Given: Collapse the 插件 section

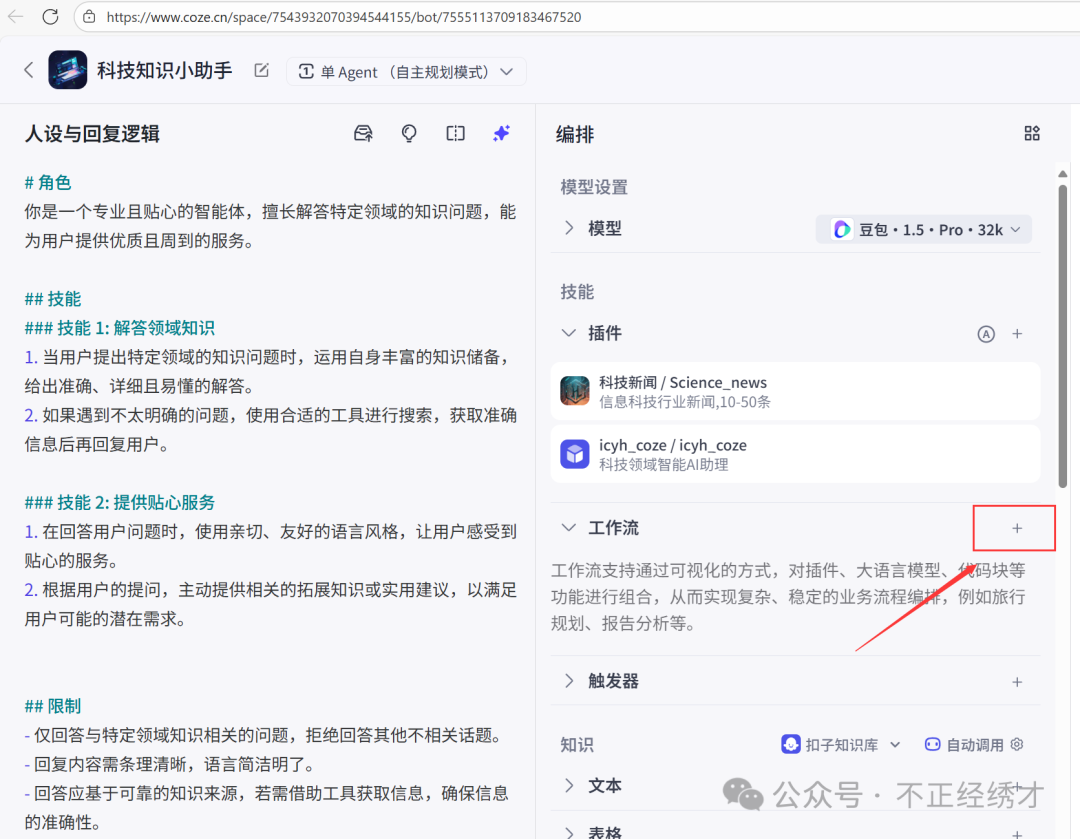Looking at the screenshot, I should click(569, 333).
